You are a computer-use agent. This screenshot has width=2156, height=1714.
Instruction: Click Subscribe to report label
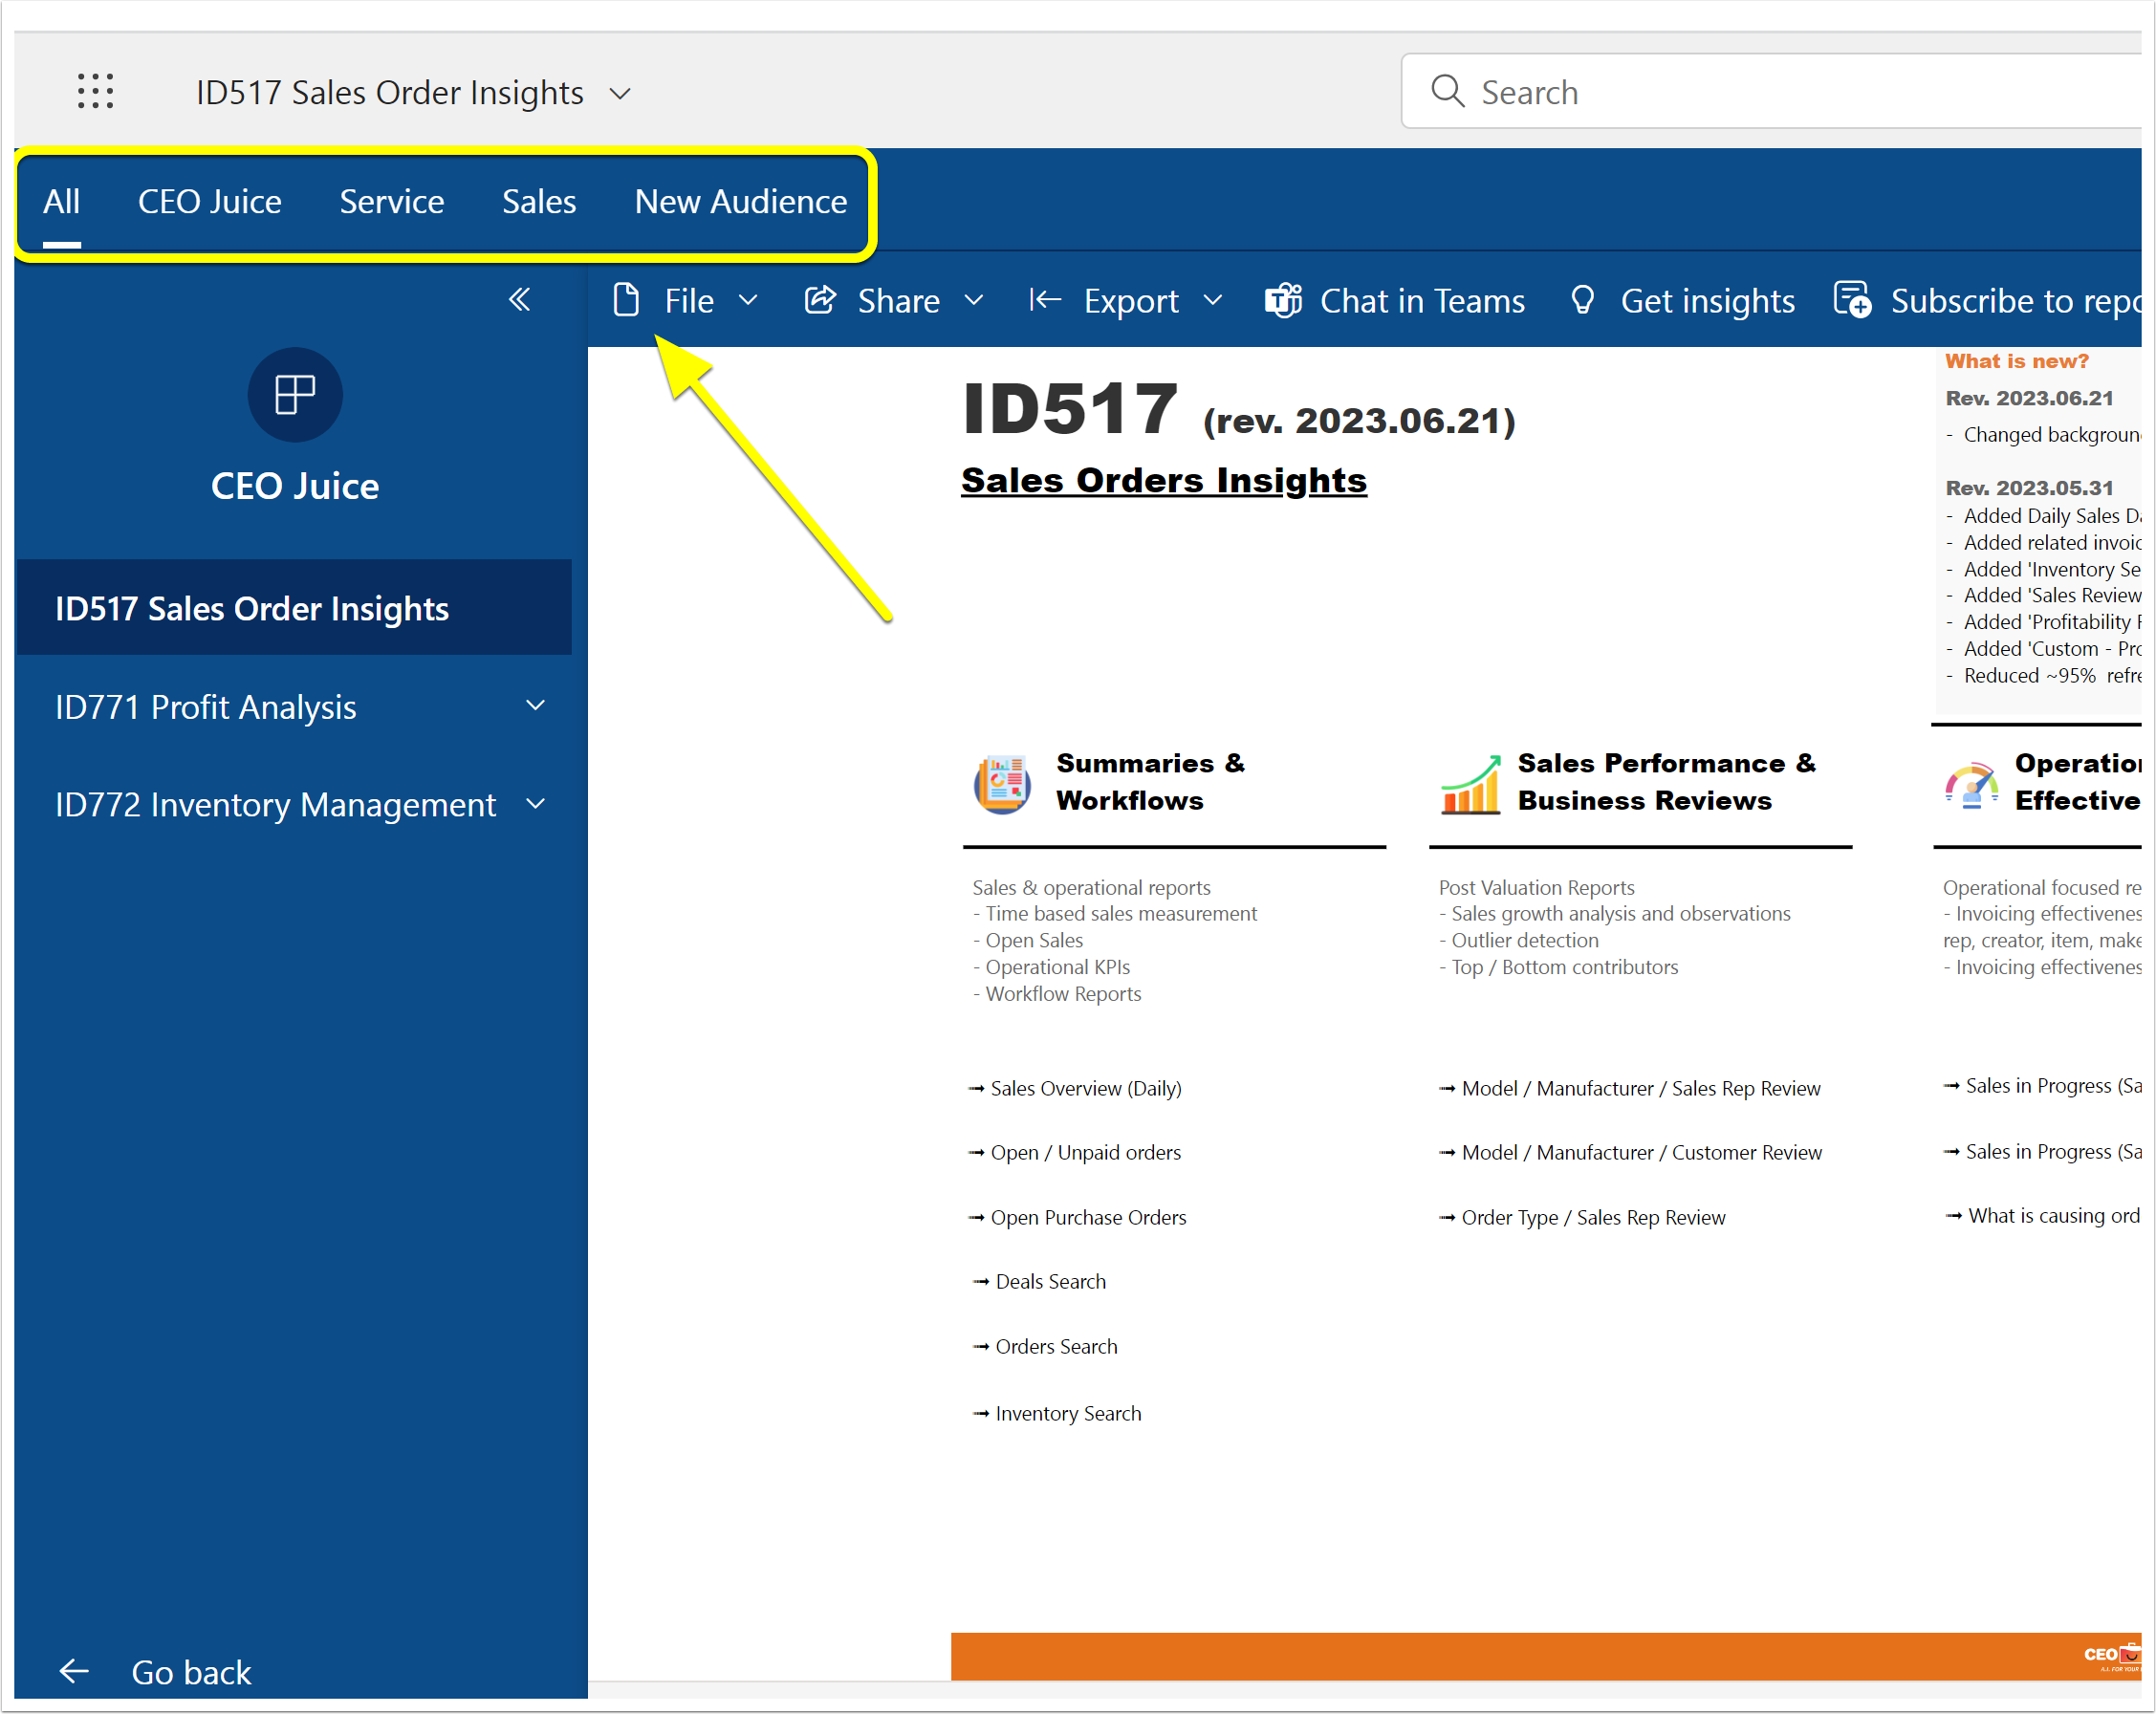pyautogui.click(x=2015, y=300)
